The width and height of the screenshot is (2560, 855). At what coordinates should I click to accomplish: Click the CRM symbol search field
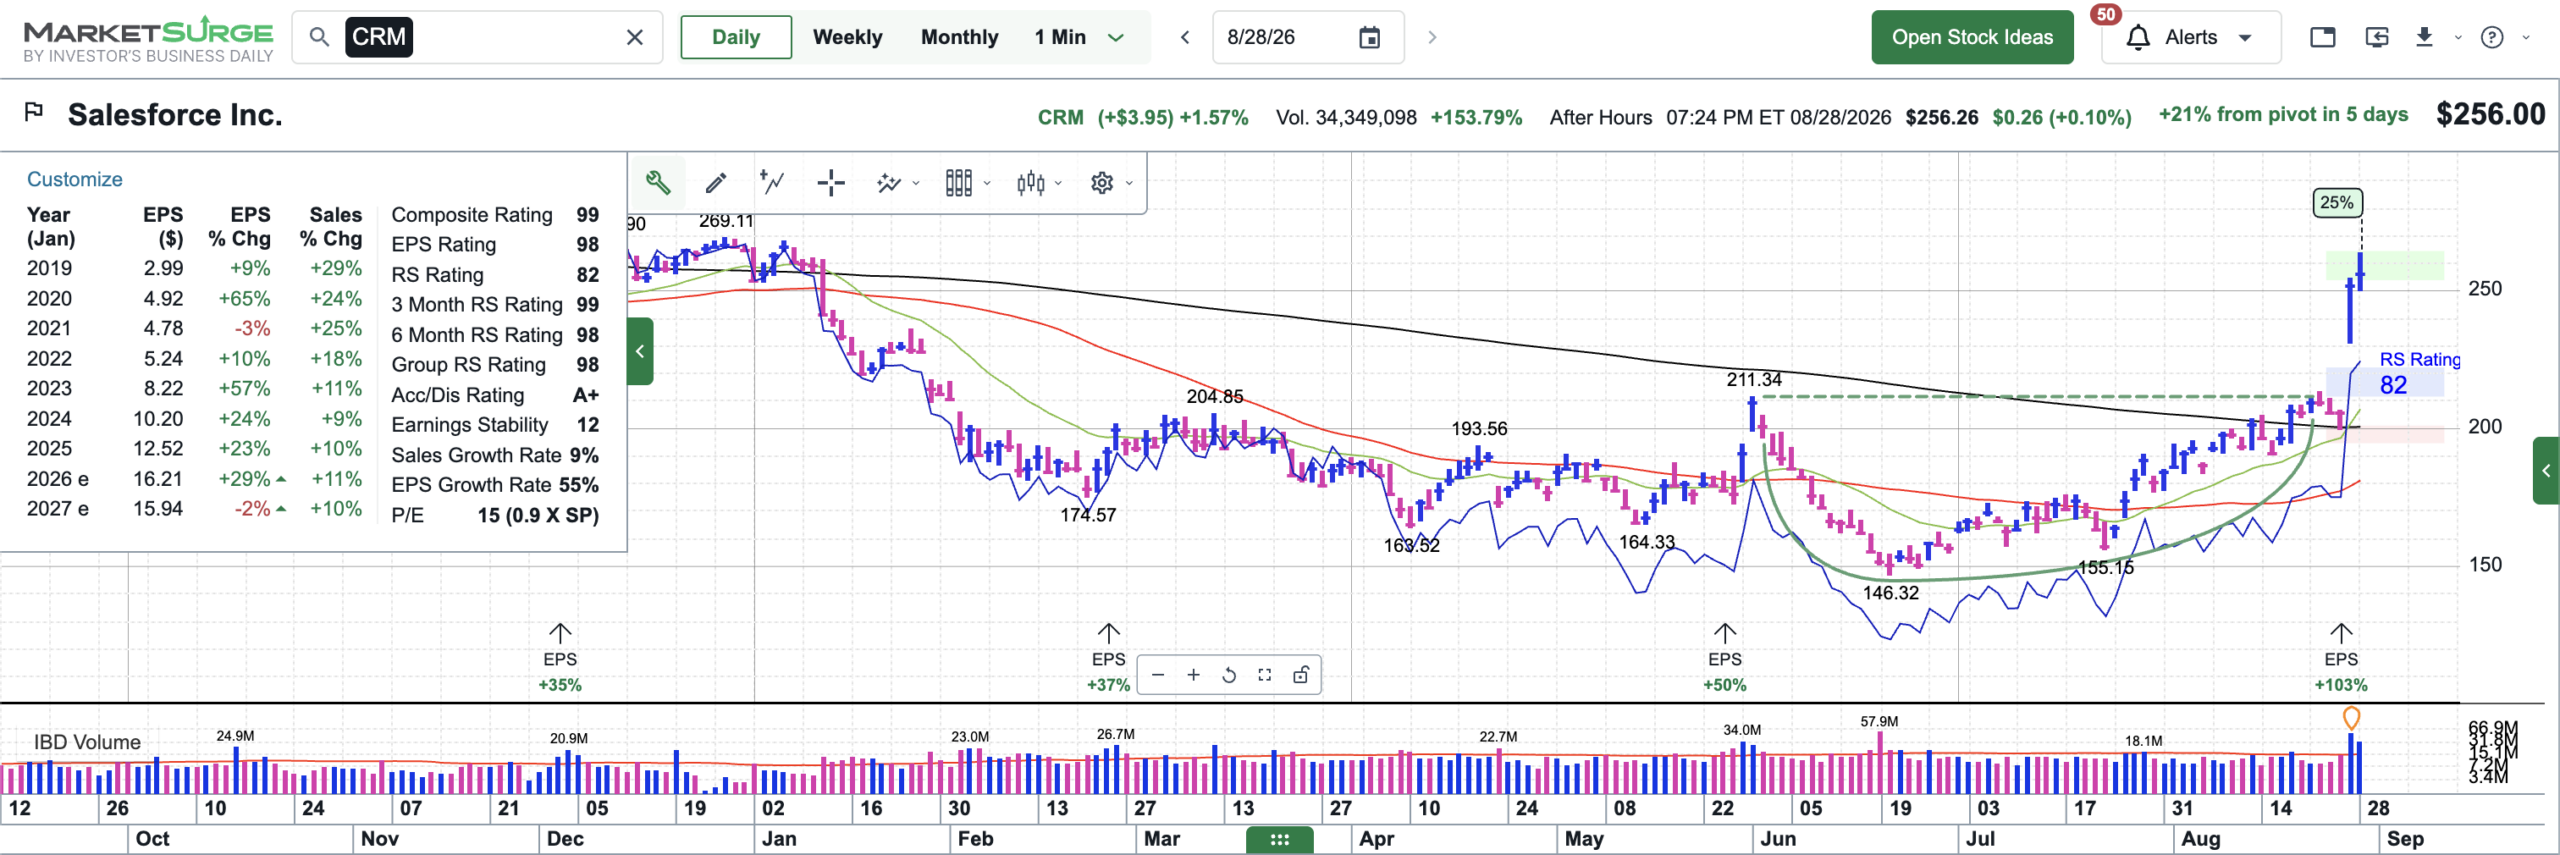tap(478, 38)
